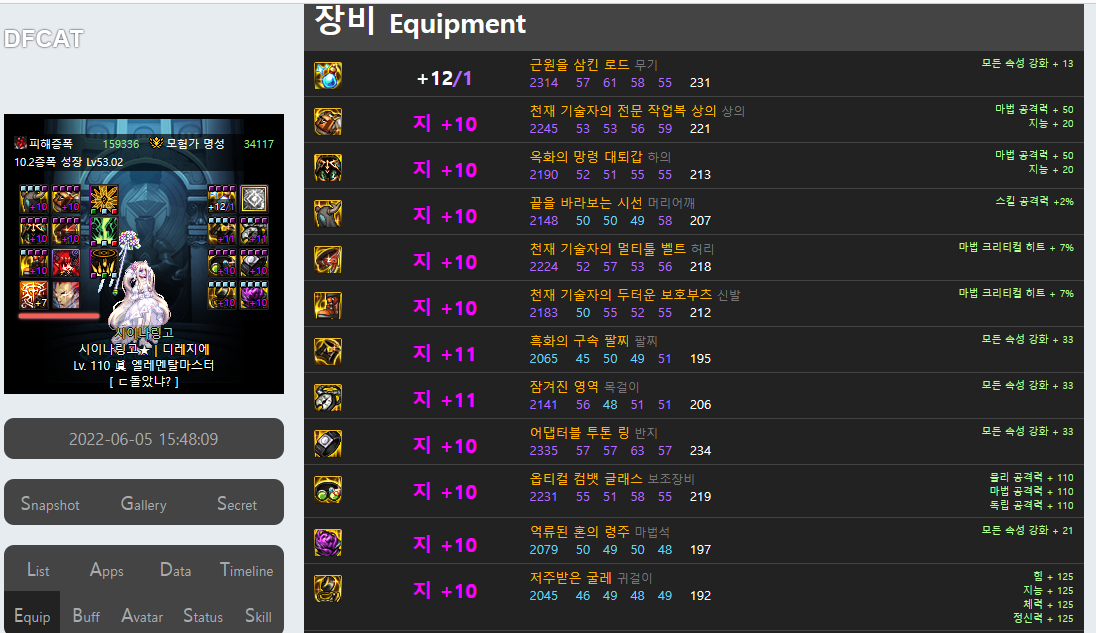The image size is (1096, 633).
Task: Open the Timeline section
Action: coord(246,570)
